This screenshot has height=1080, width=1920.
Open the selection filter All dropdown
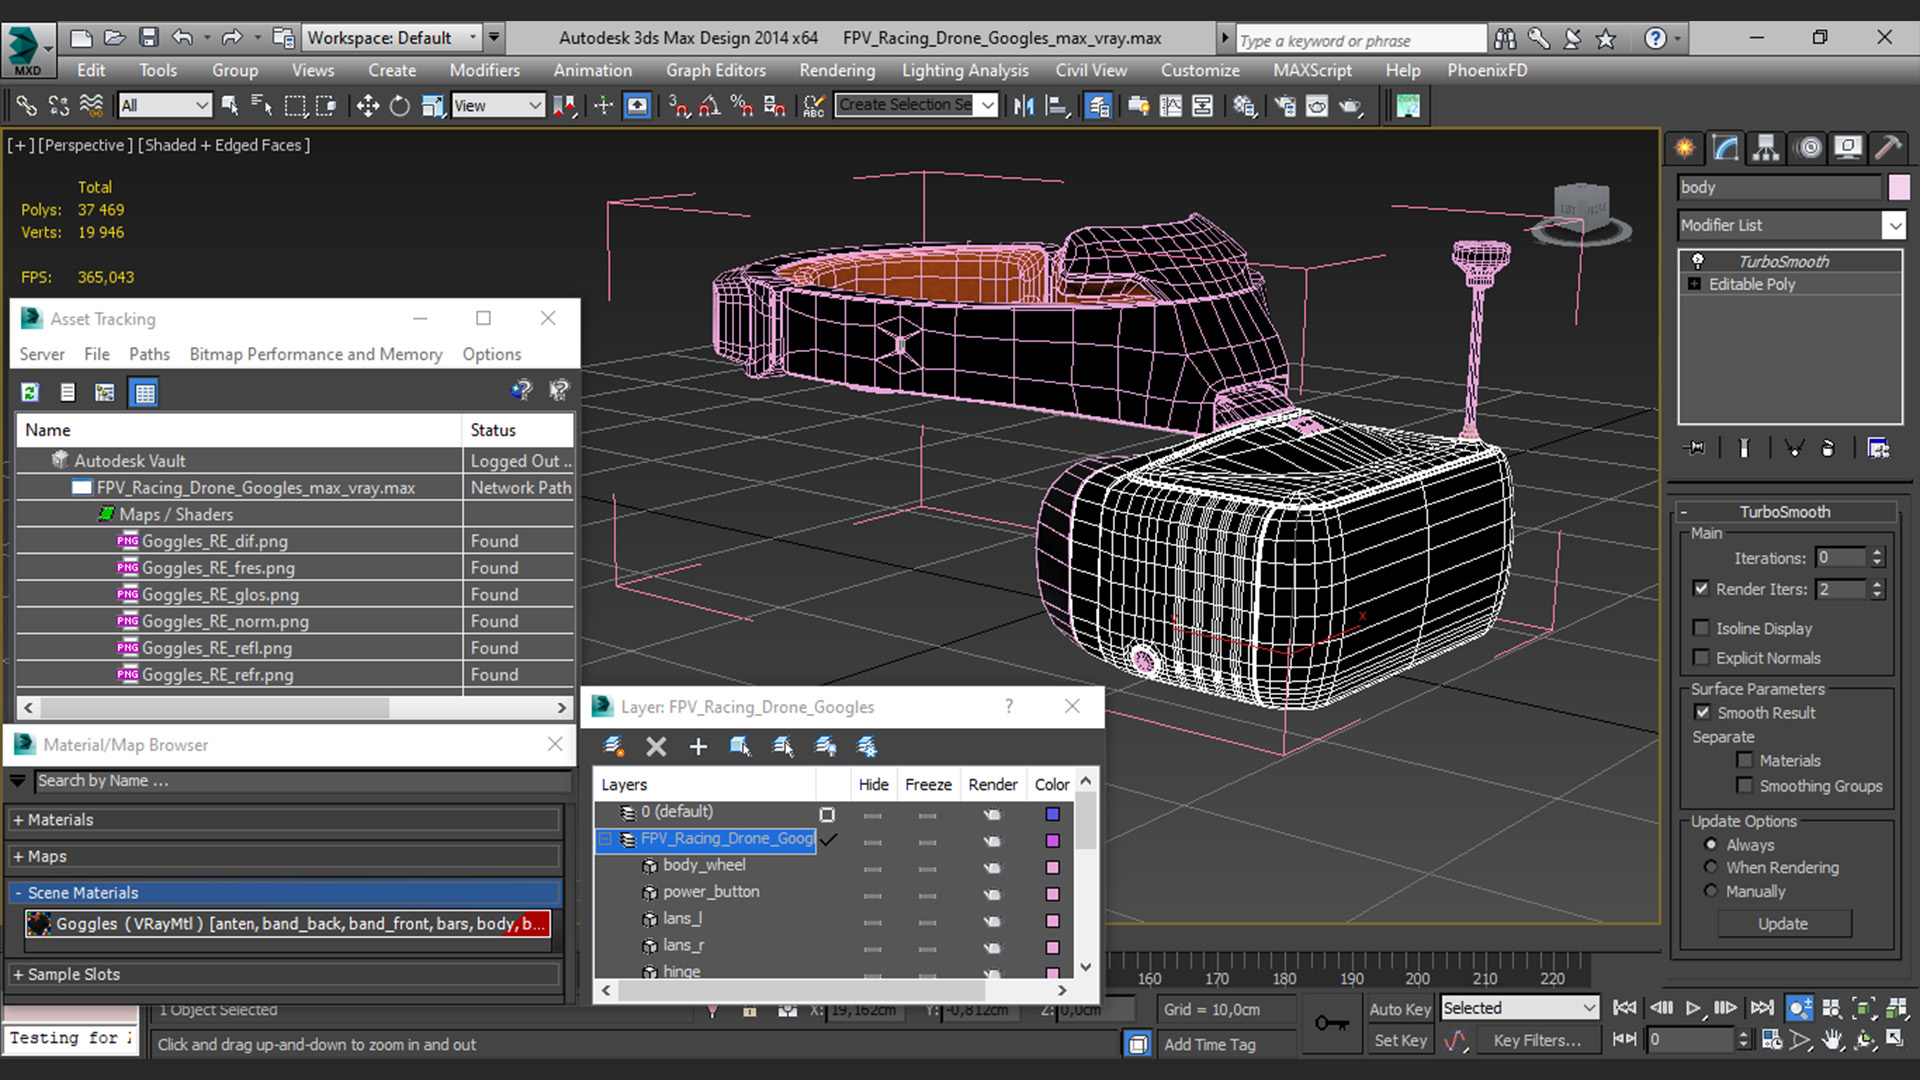click(x=165, y=105)
